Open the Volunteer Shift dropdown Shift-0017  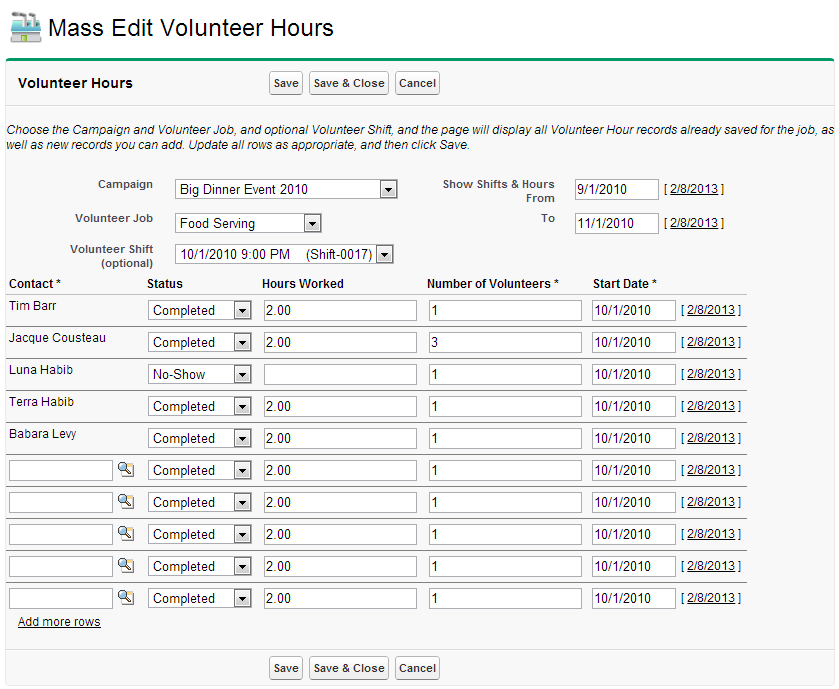tap(284, 254)
